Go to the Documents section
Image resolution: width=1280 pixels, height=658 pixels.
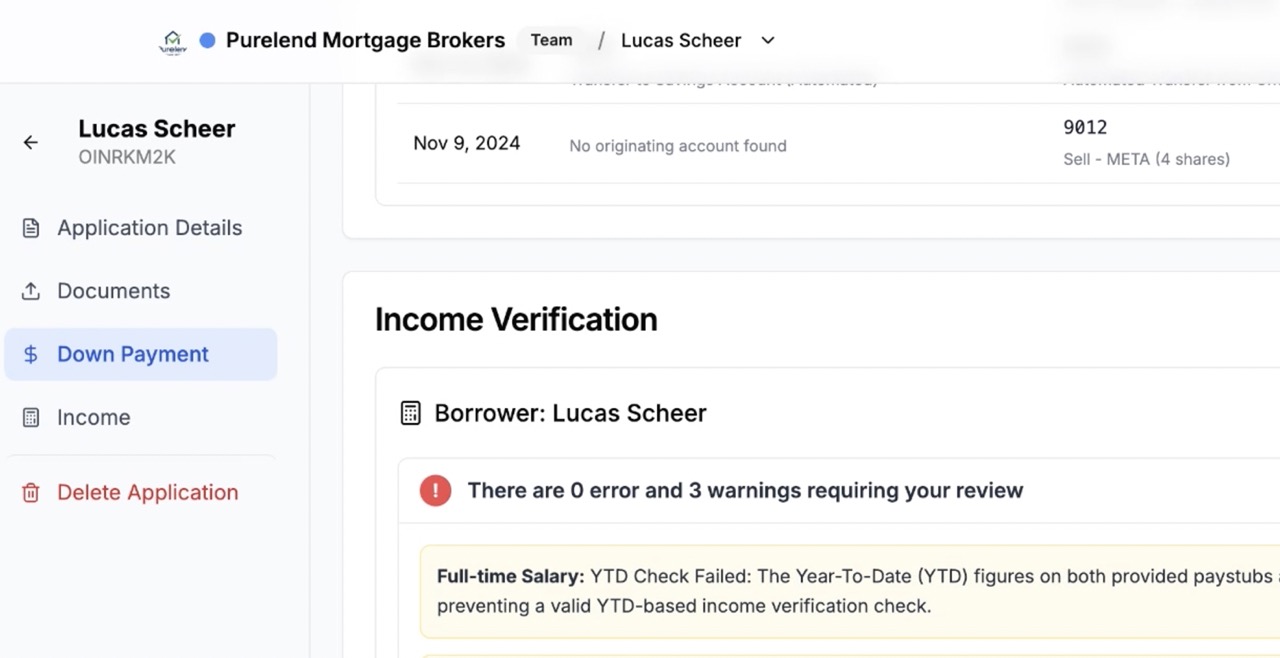click(113, 291)
